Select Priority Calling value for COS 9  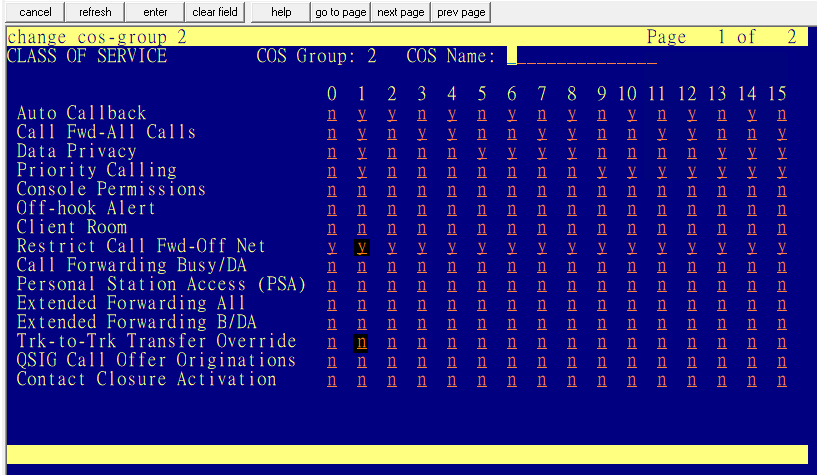click(602, 171)
